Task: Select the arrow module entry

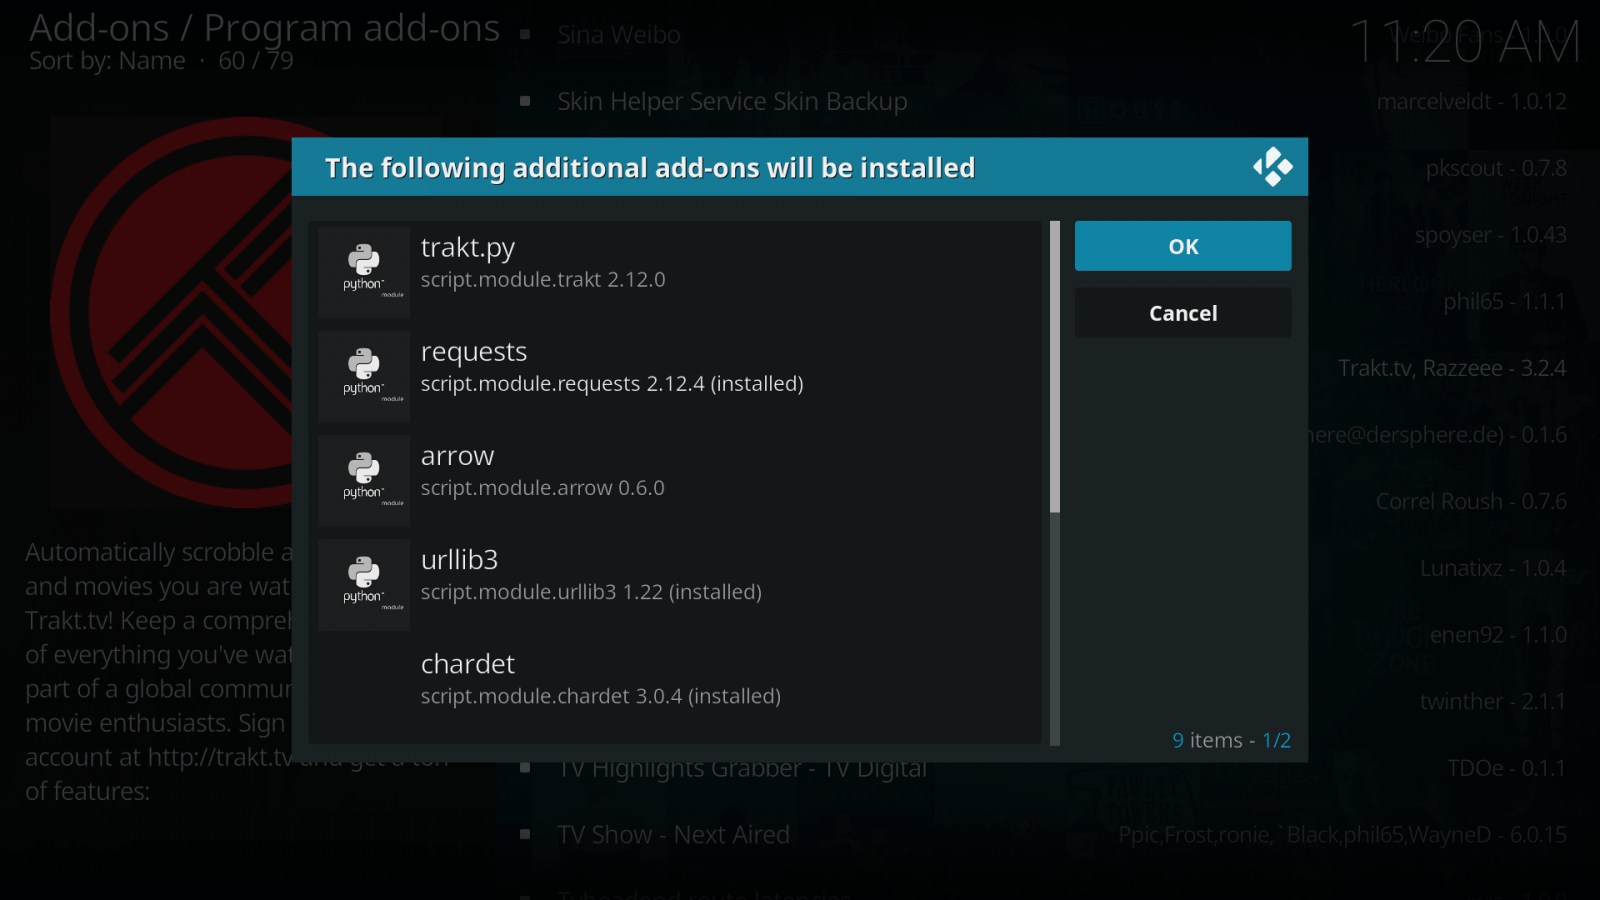Action: 675,480
